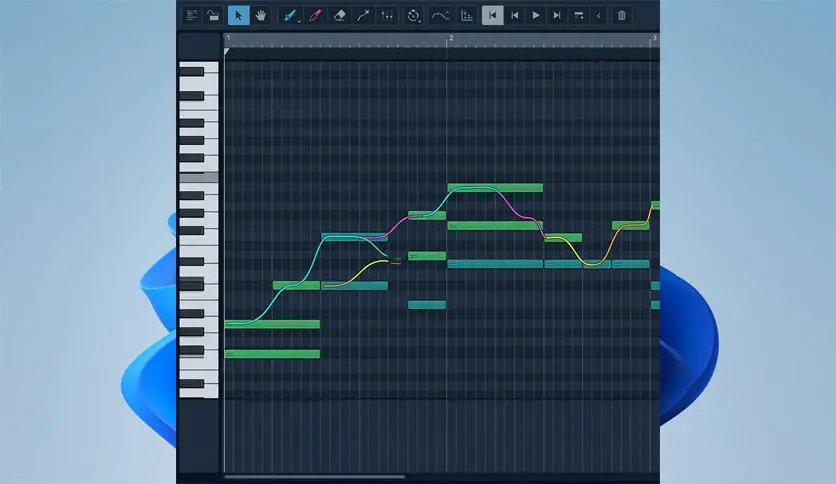Open the scatter graph parameters icon
The image size is (836, 484).
click(467, 15)
